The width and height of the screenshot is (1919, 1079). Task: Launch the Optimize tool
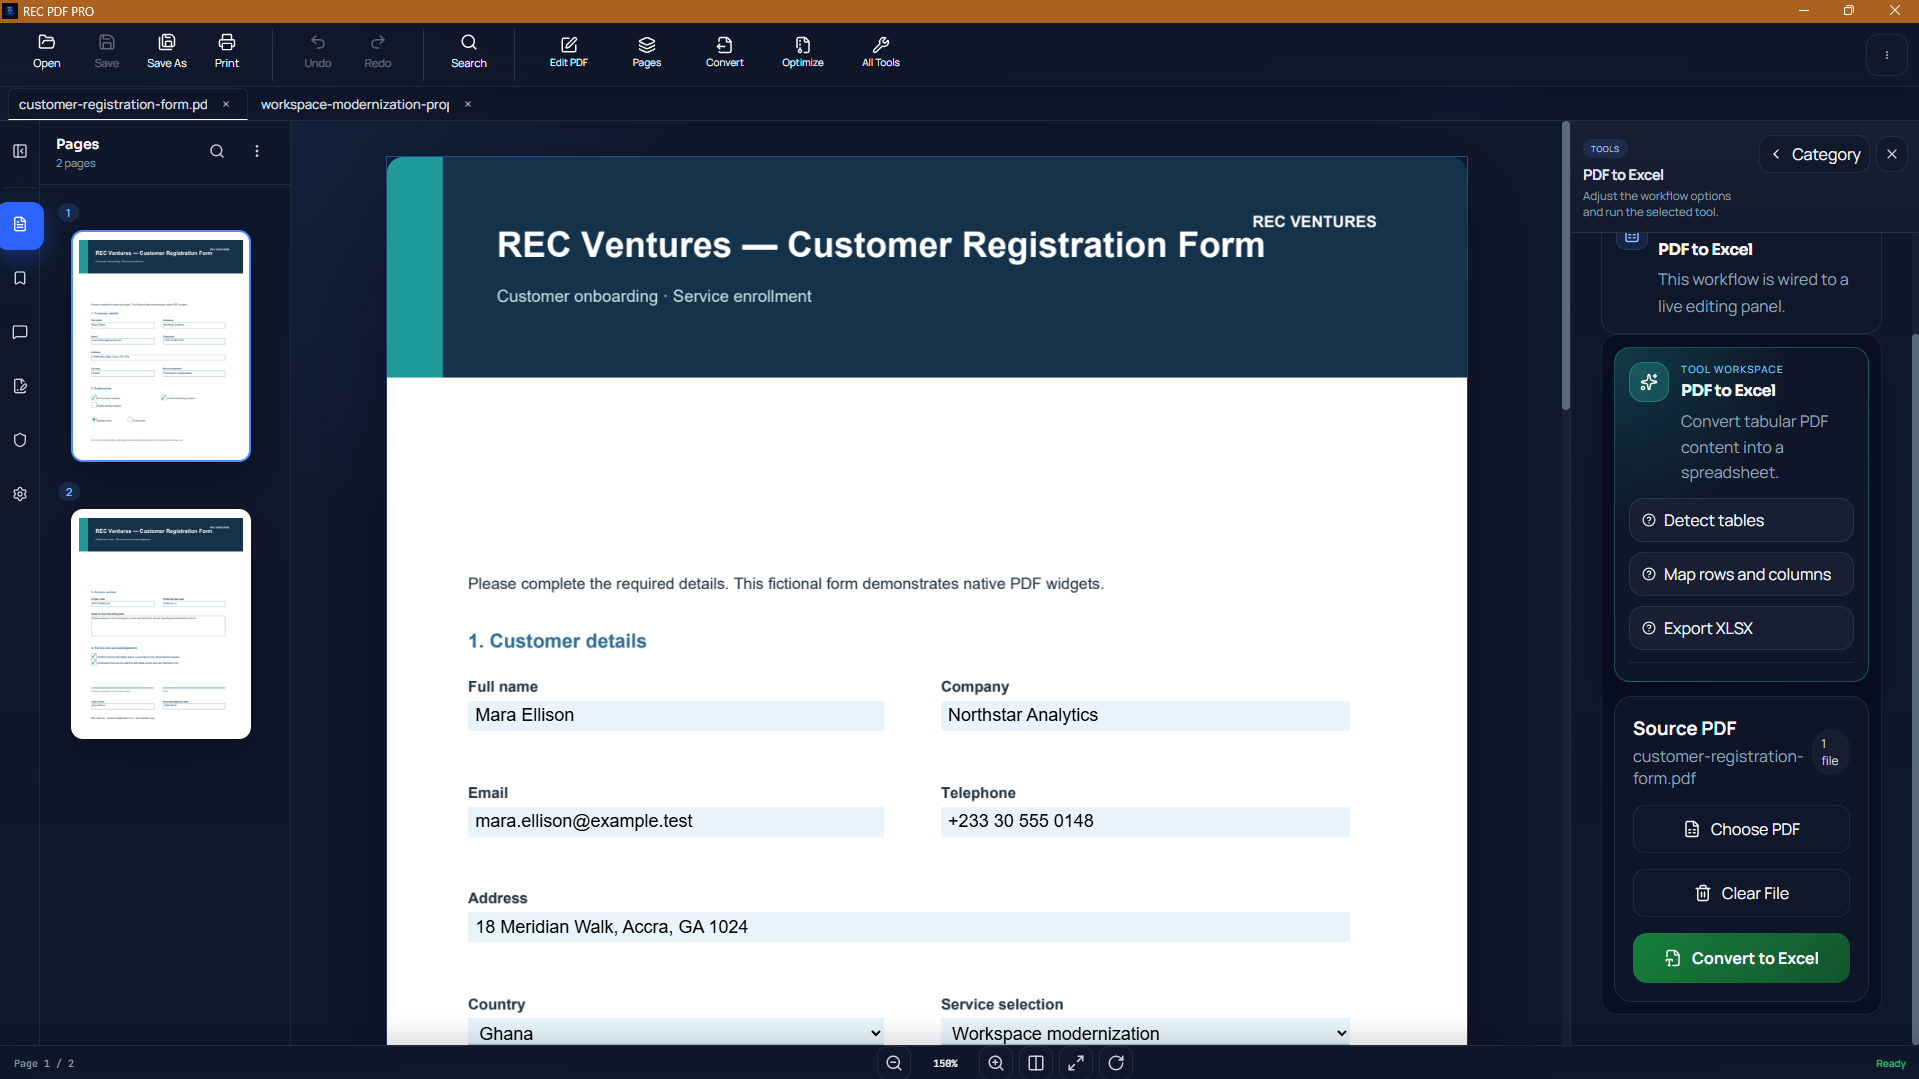[x=803, y=51]
